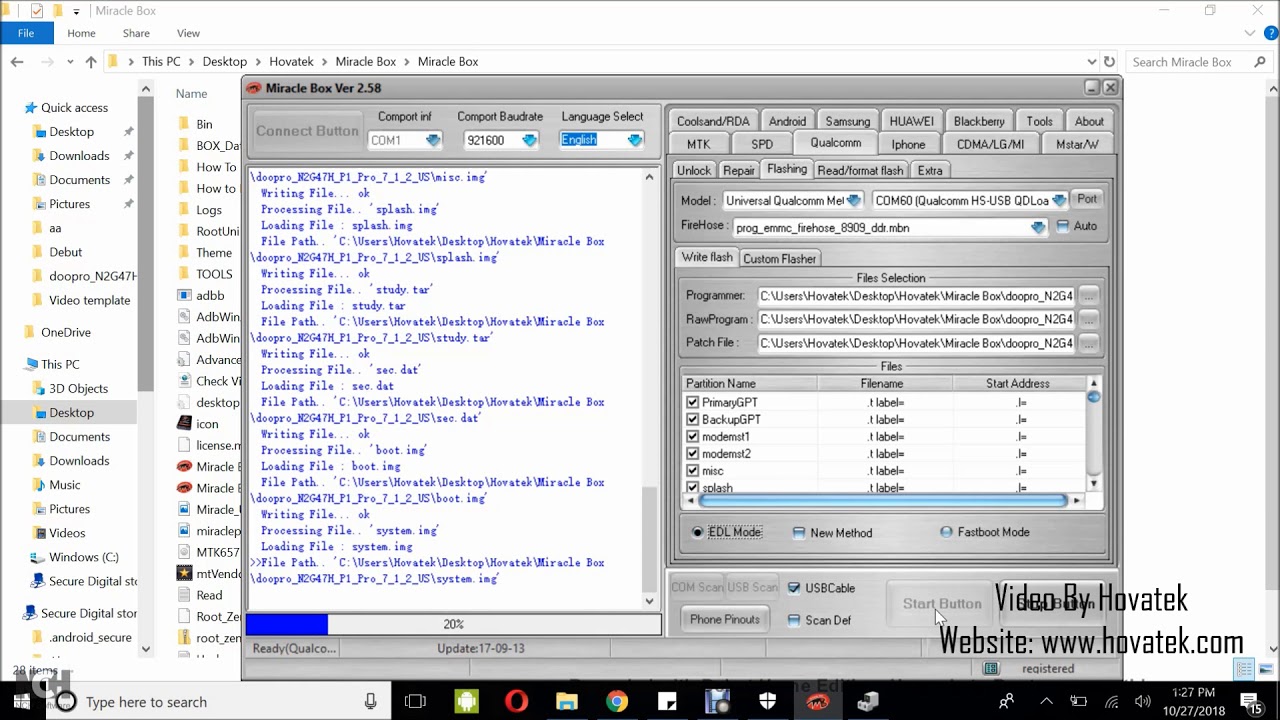The image size is (1280, 720).
Task: Open address bar history dropdown in Explorer
Action: 1091,62
